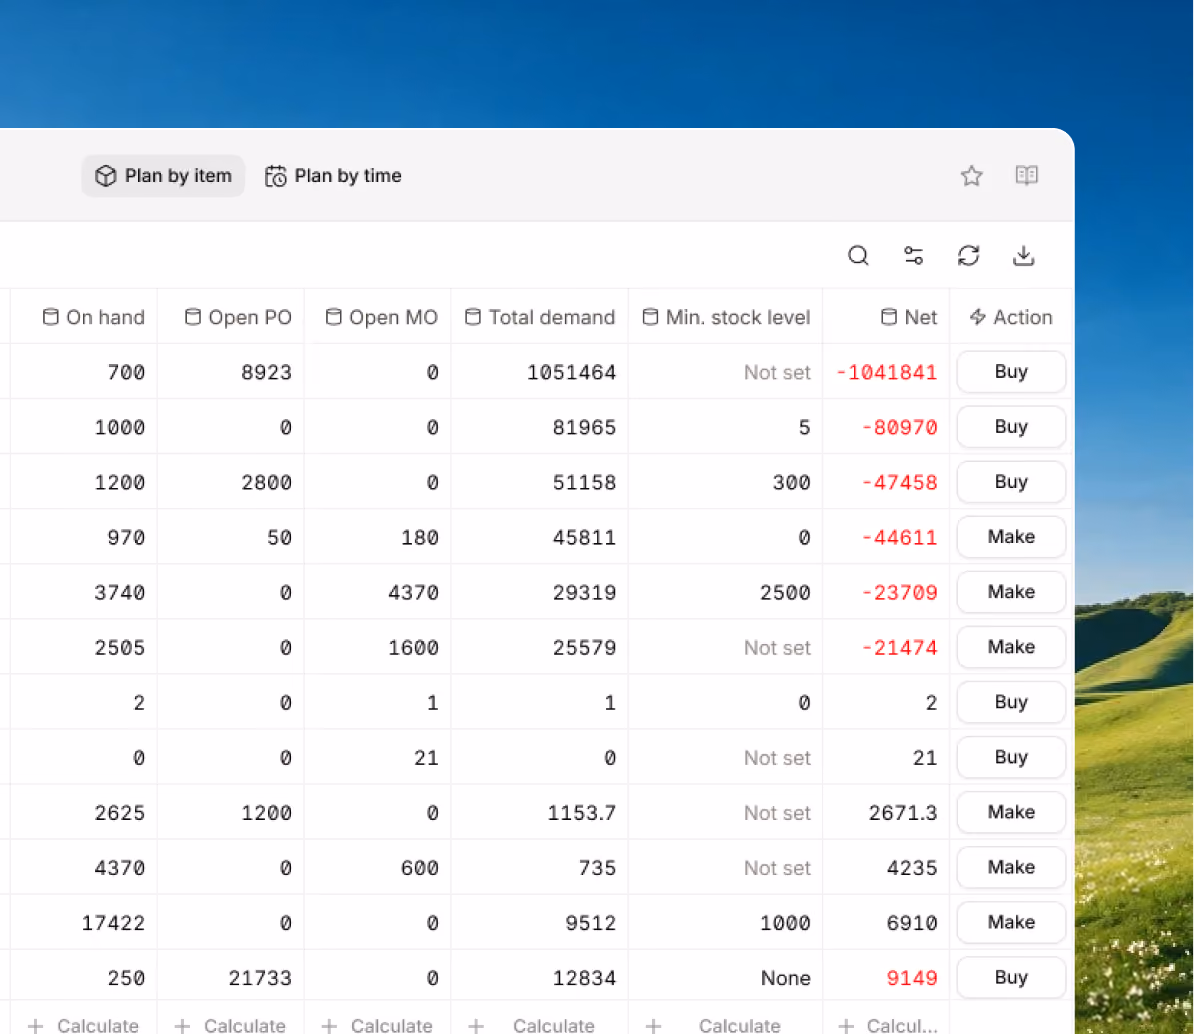Click Make in the 4235 net row
The image size is (1194, 1034).
point(1010,867)
